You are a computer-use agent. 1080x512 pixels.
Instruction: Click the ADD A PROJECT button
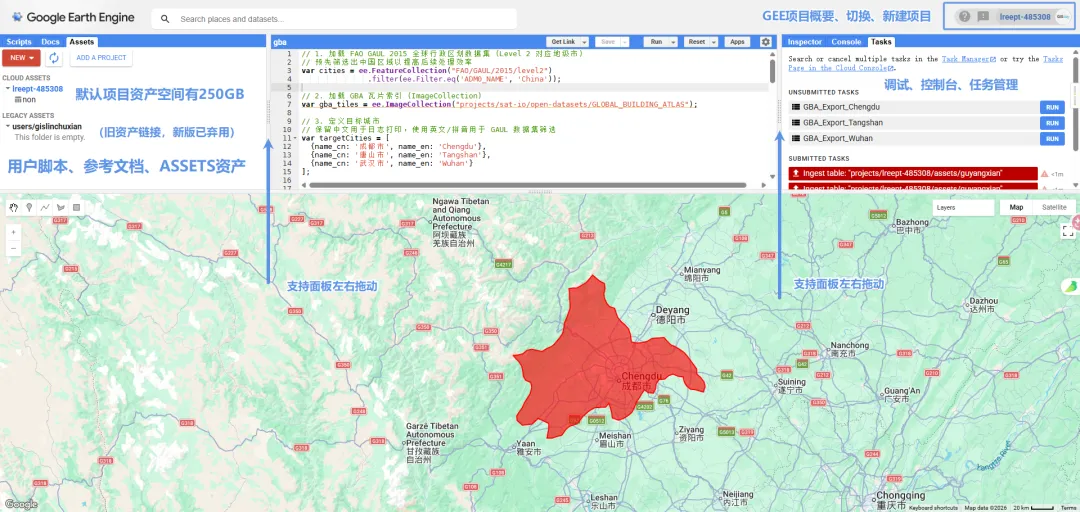[x=101, y=58]
